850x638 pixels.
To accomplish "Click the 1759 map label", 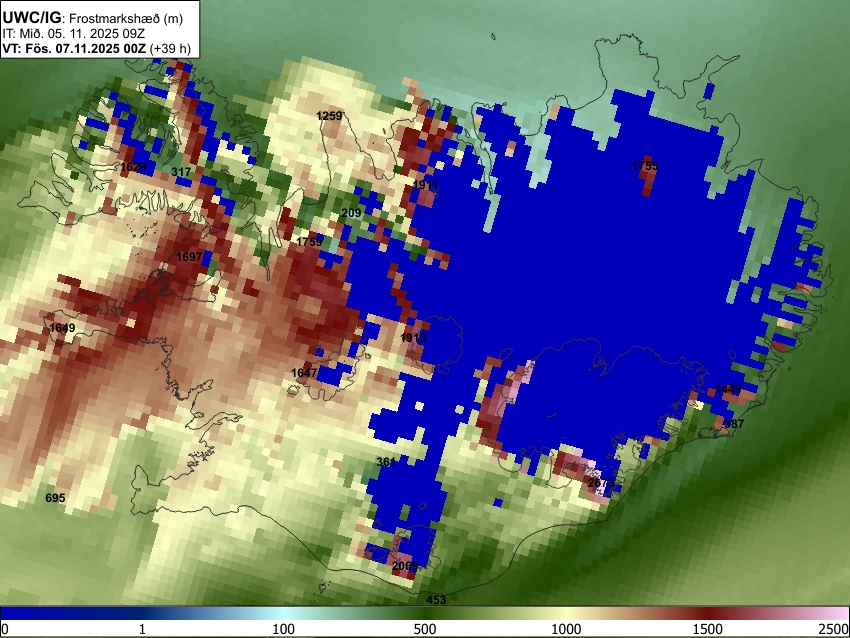I will pos(310,242).
